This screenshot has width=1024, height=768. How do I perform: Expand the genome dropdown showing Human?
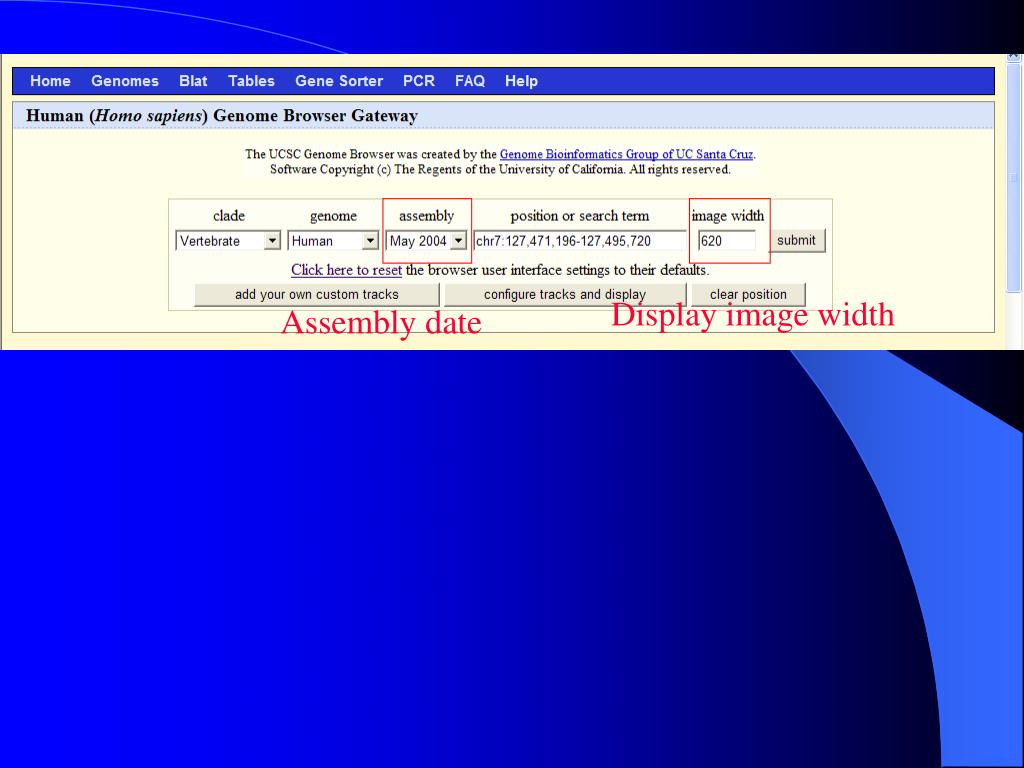point(333,241)
